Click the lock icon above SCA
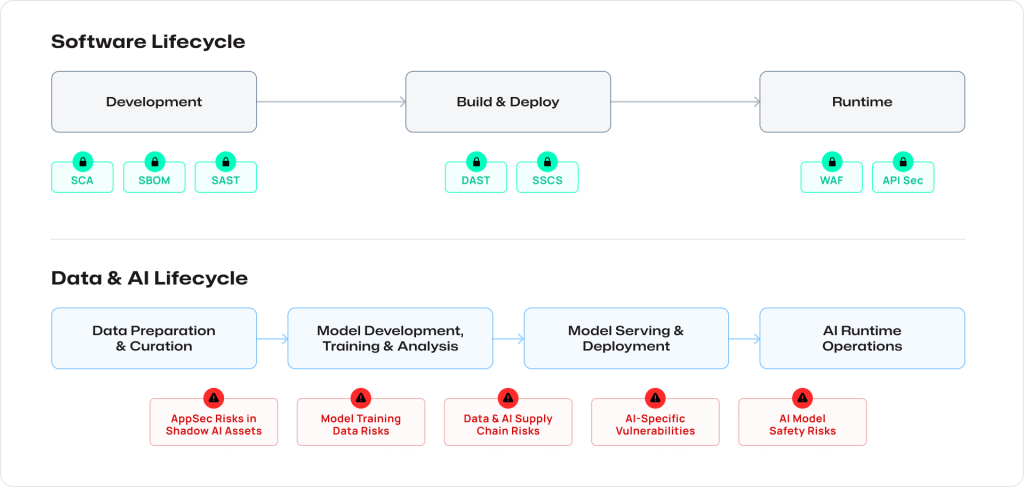Image resolution: width=1024 pixels, height=487 pixels. click(82, 161)
